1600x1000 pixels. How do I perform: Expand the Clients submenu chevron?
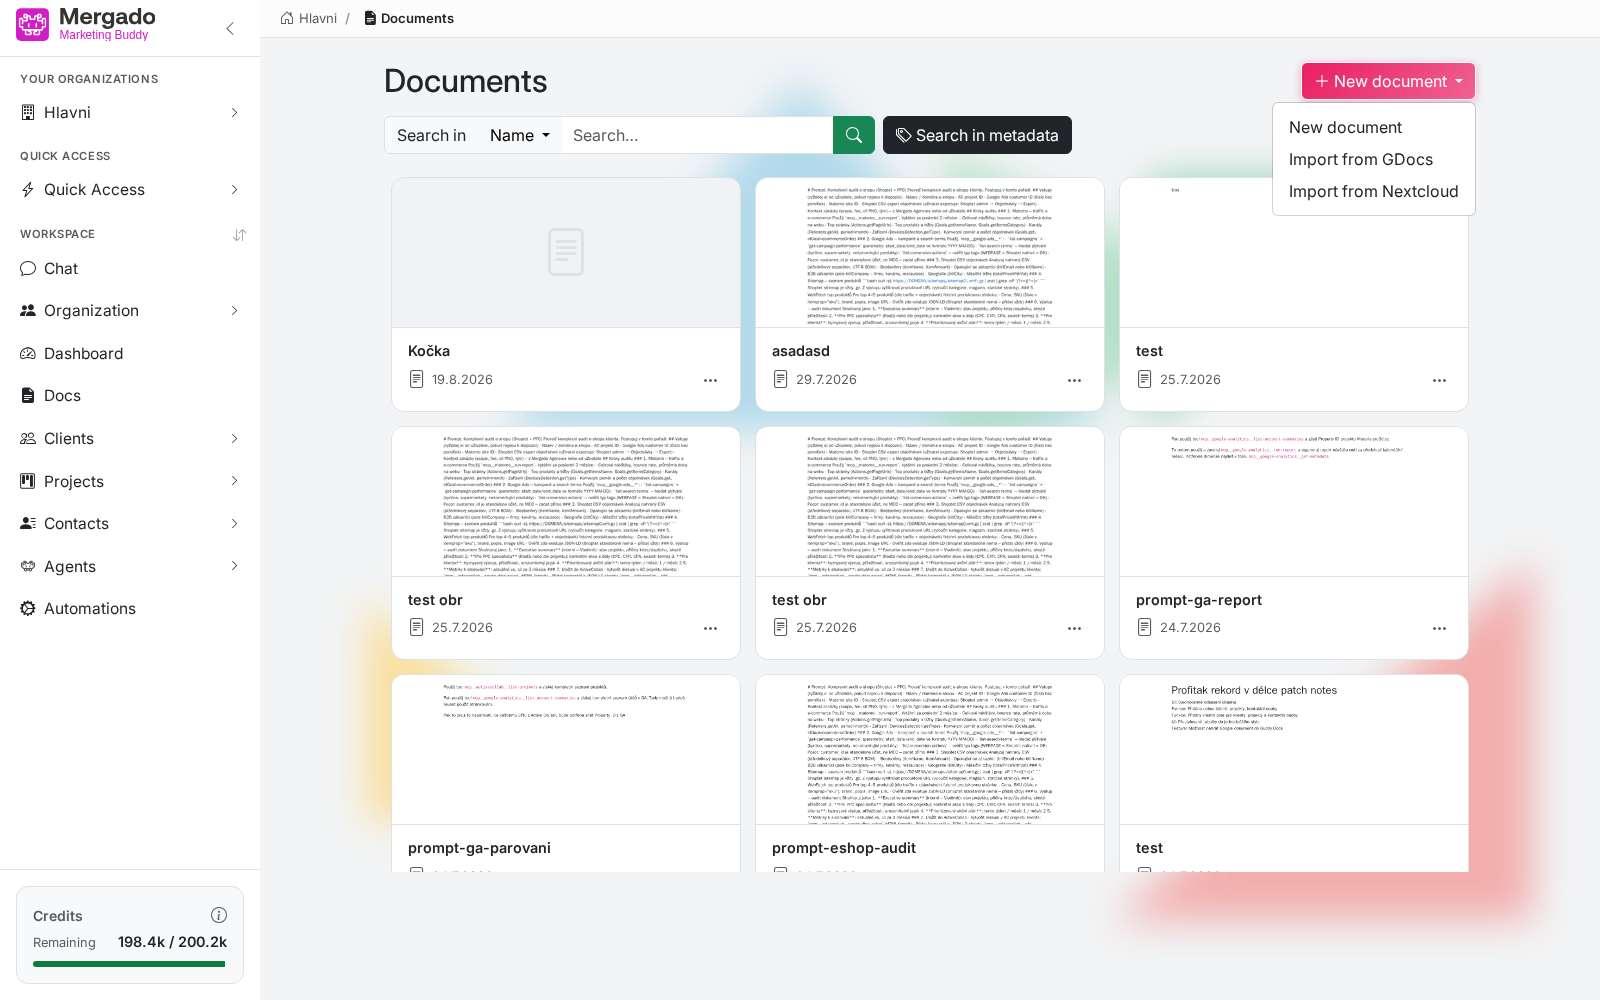235,439
